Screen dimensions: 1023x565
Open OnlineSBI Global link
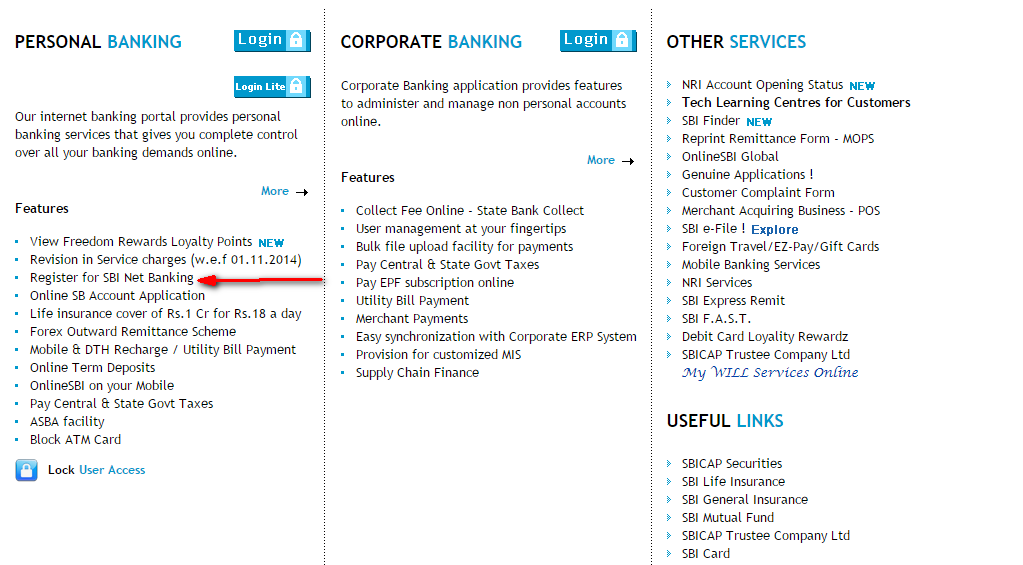730,157
